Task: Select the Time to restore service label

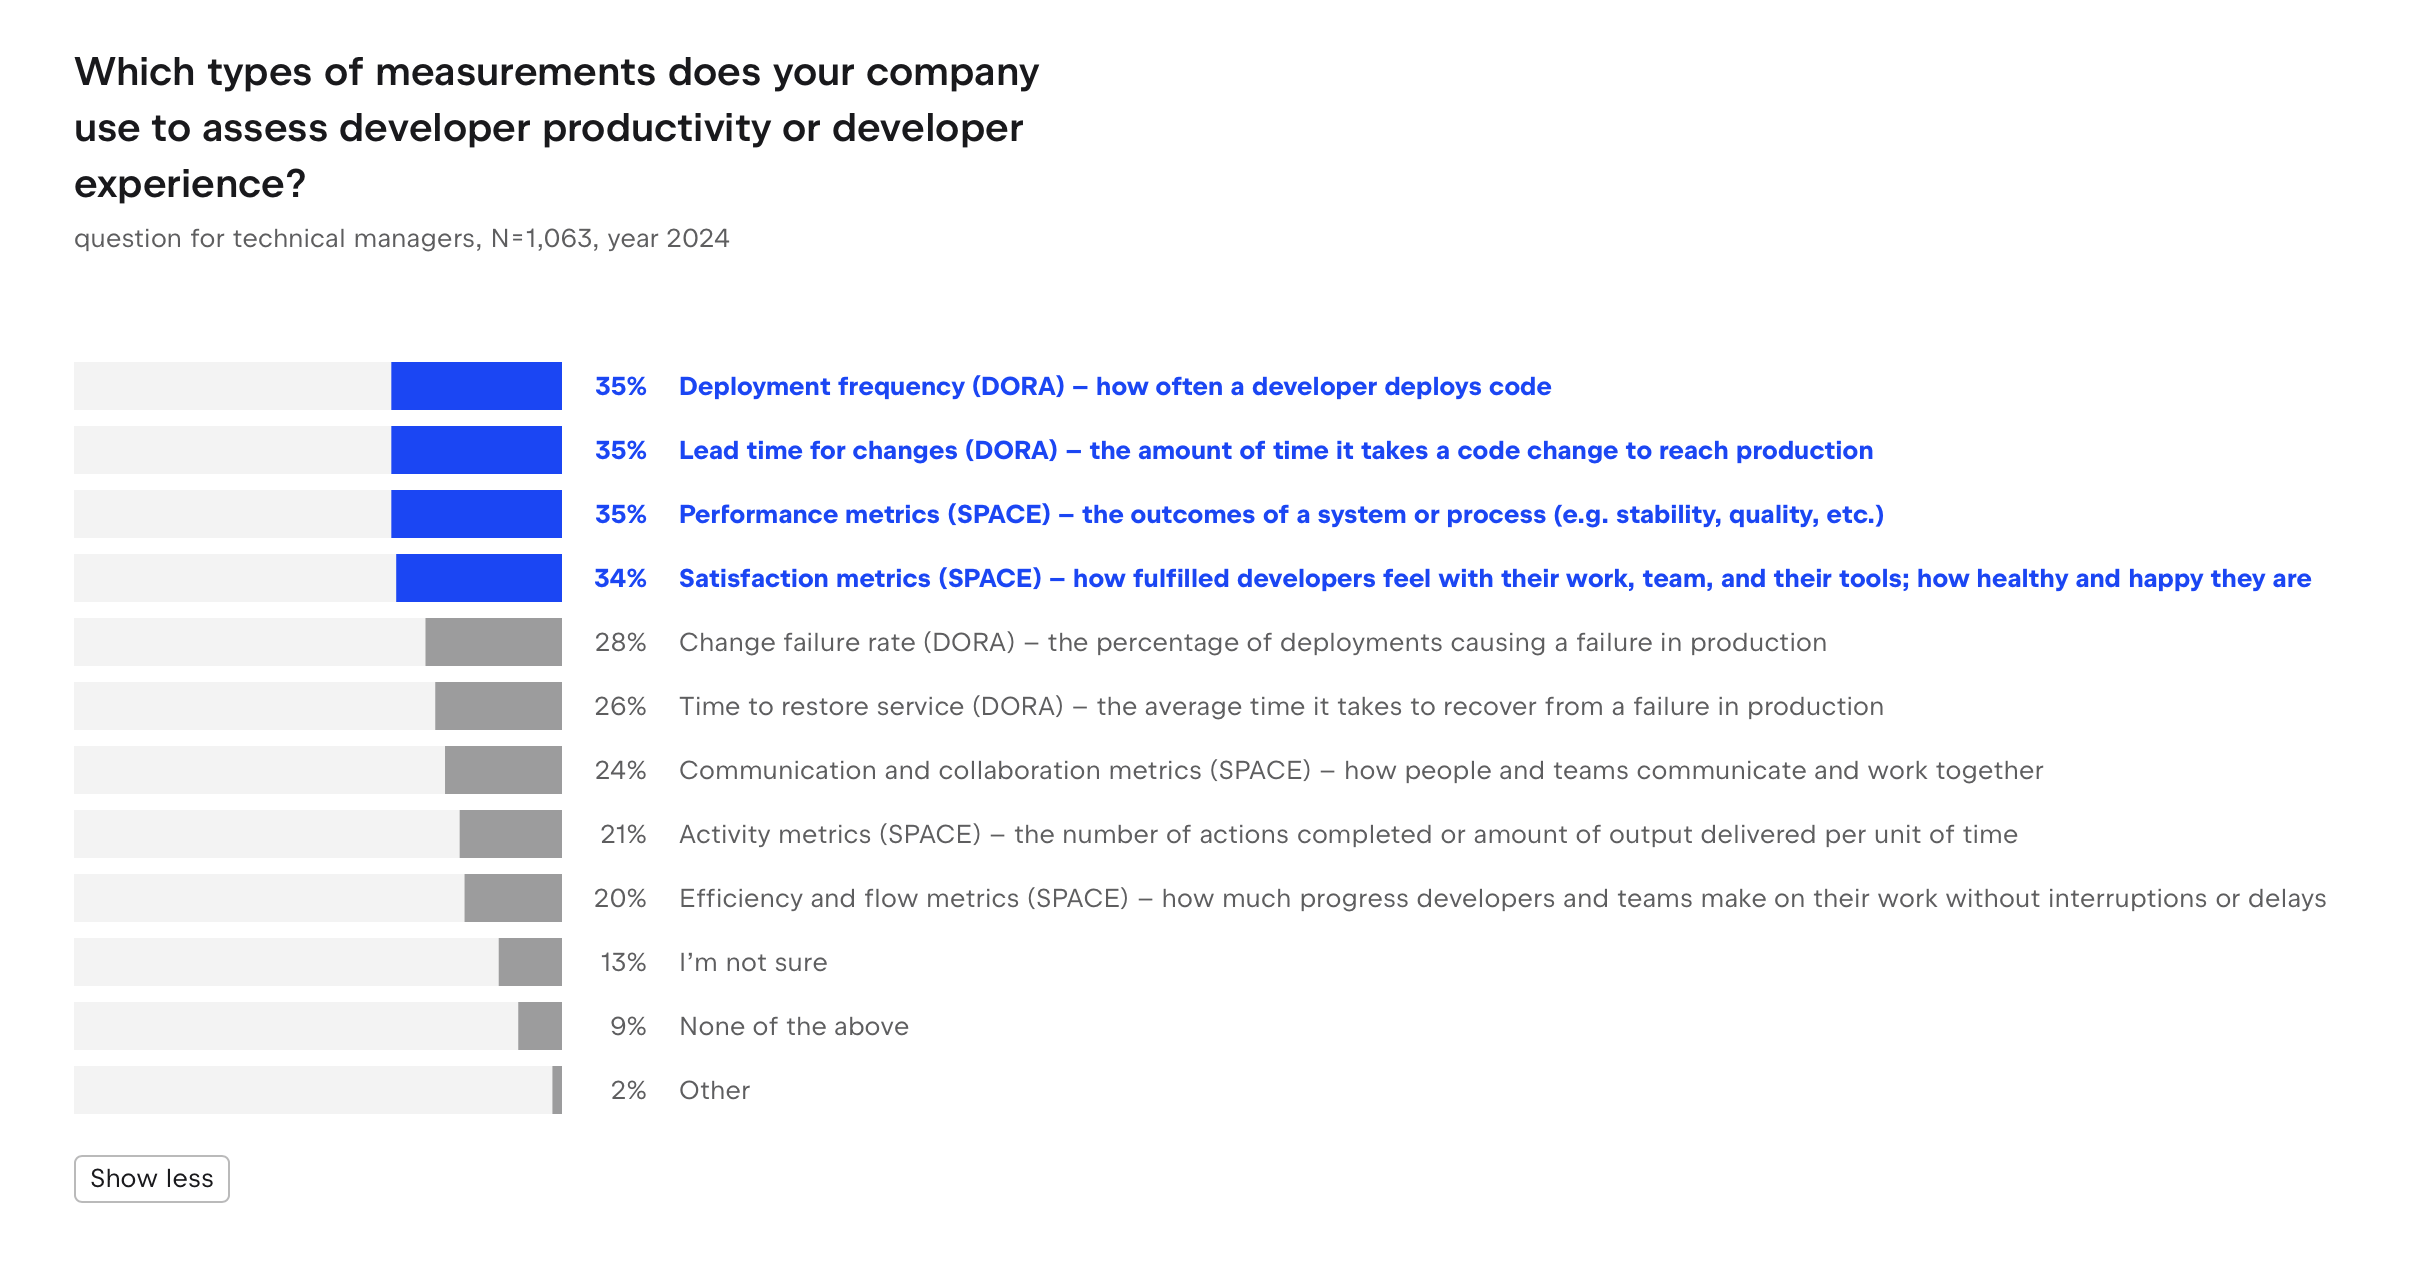Action: 1281,706
